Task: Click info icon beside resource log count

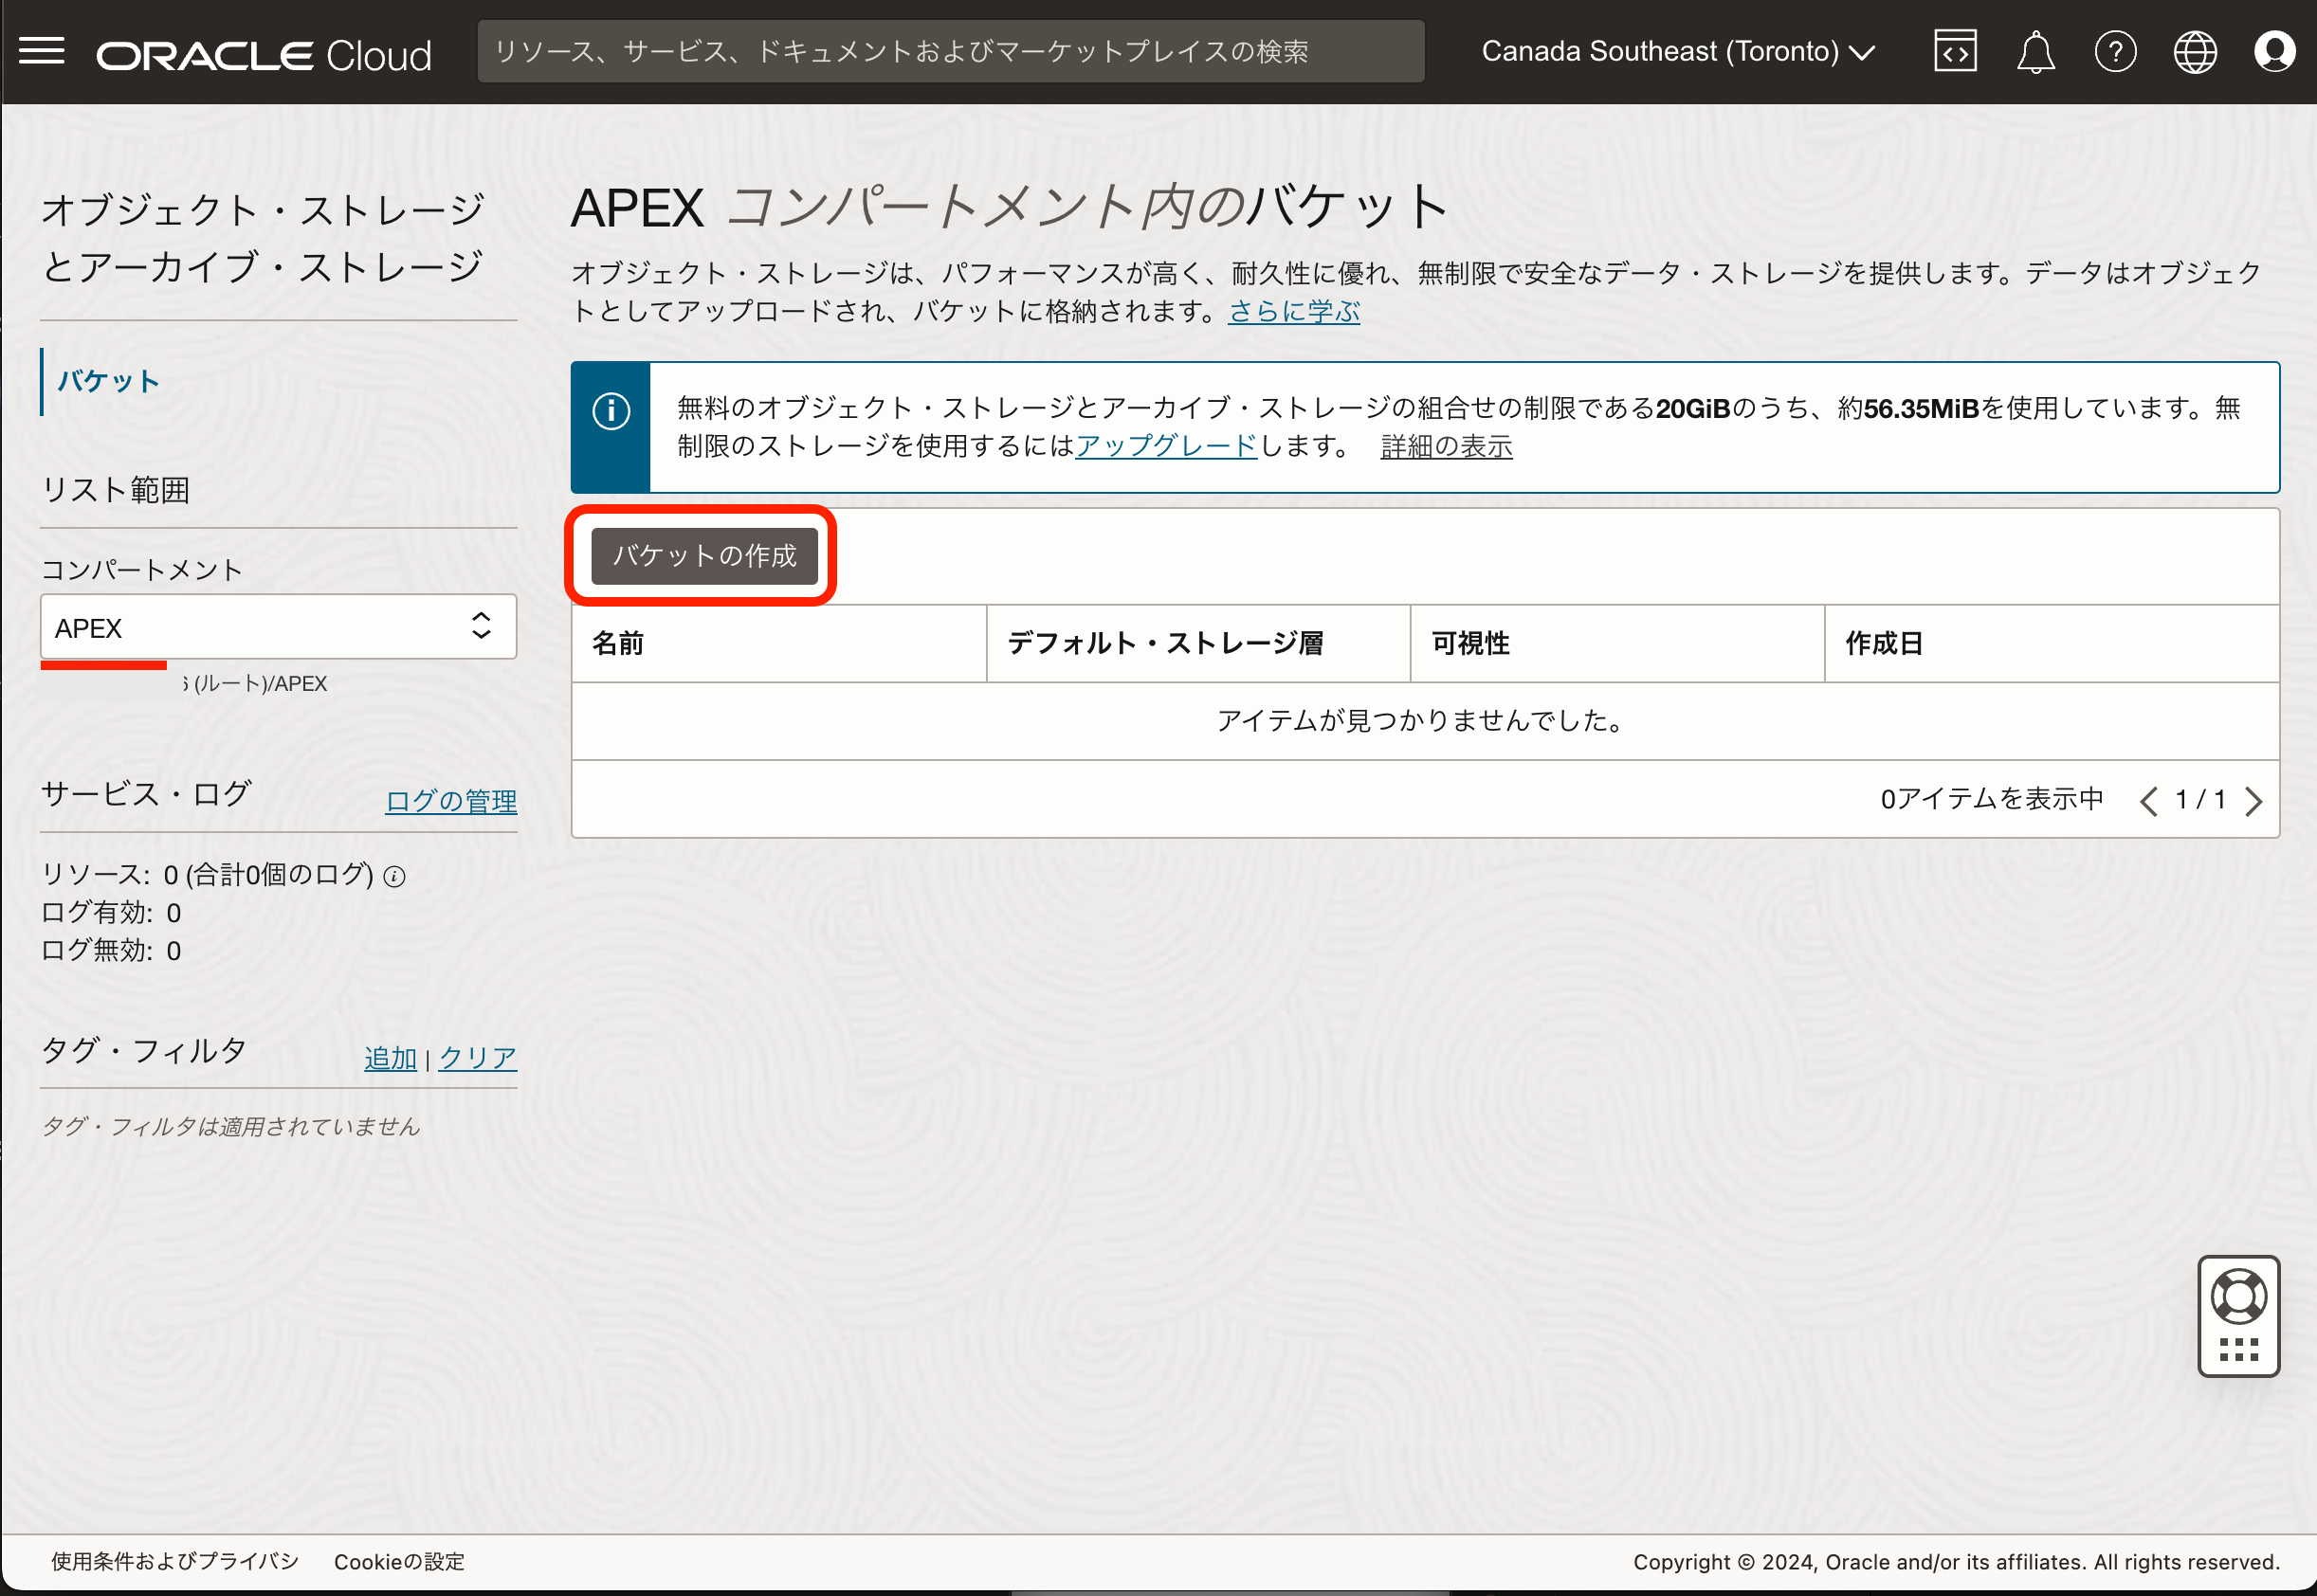Action: click(395, 877)
